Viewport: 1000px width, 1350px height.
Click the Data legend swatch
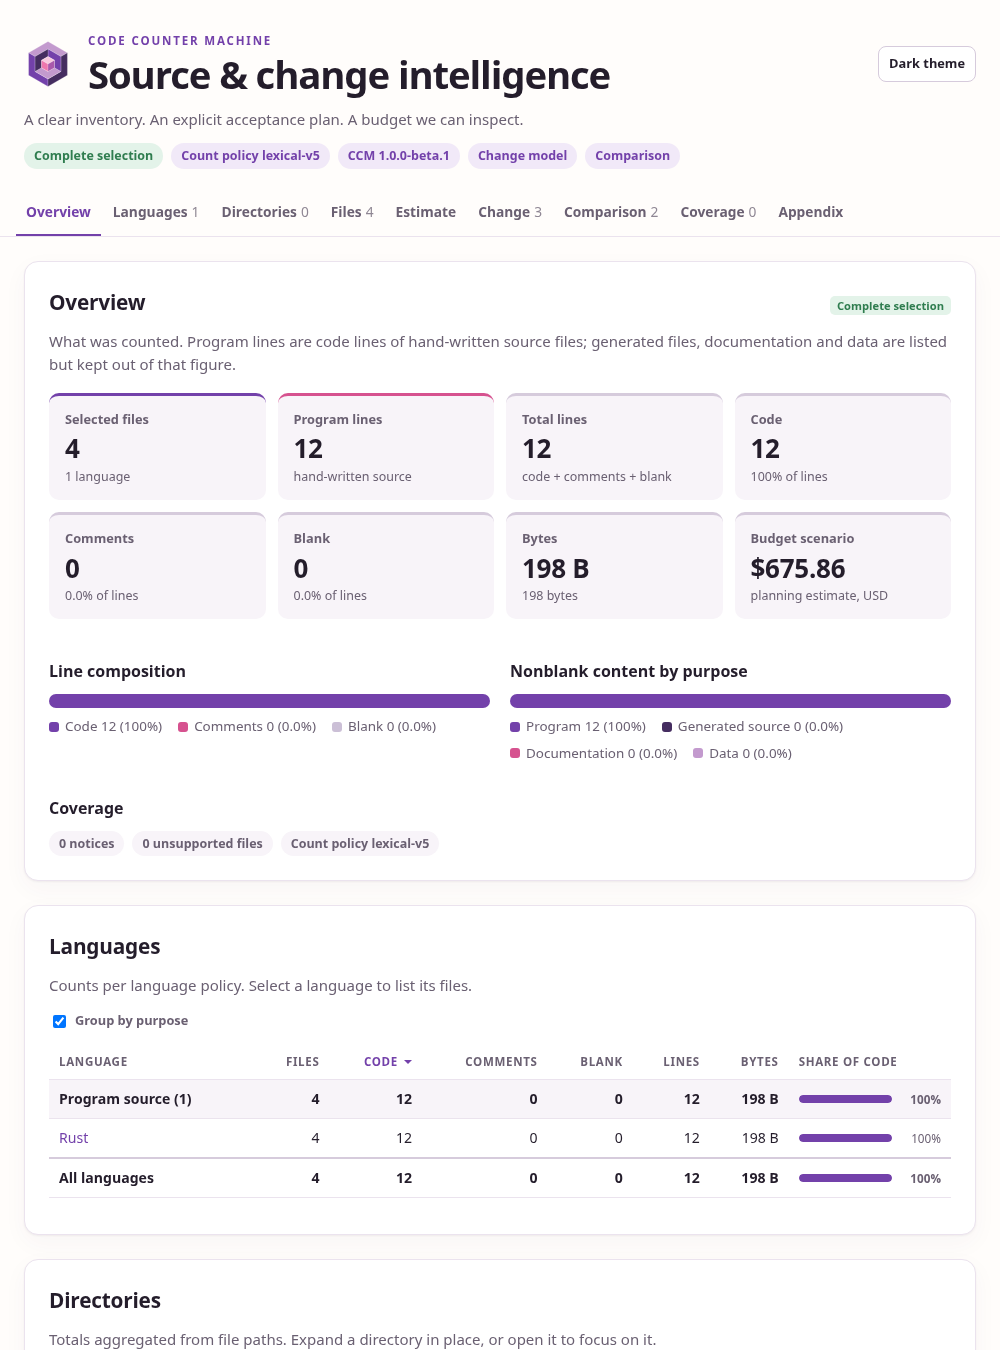[698, 754]
